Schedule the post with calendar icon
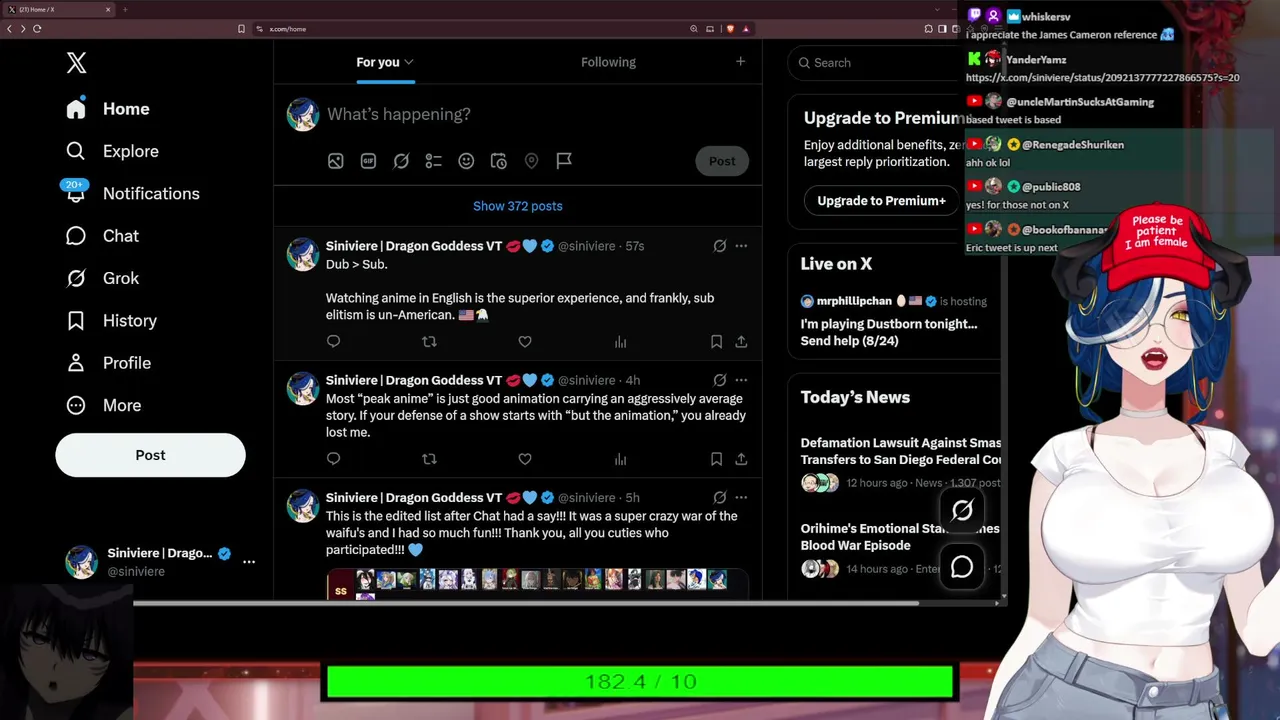Viewport: 1280px width, 720px height. 499,161
